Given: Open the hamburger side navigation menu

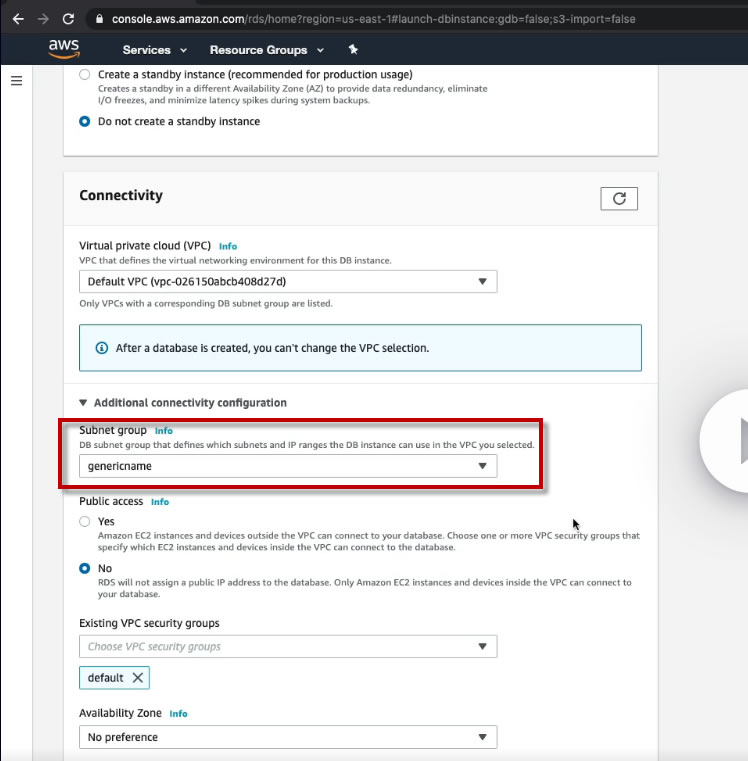Looking at the screenshot, I should click(16, 81).
